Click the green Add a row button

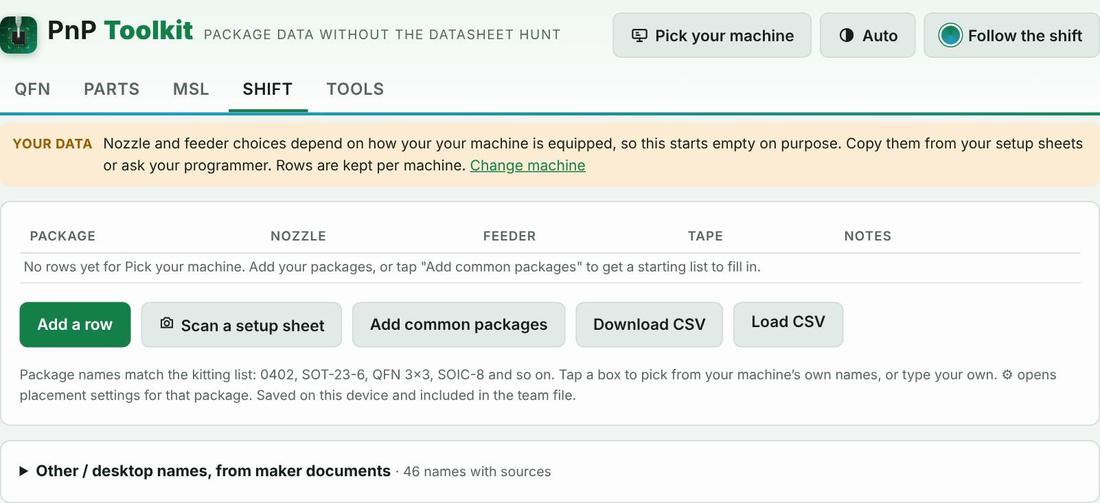tap(75, 324)
